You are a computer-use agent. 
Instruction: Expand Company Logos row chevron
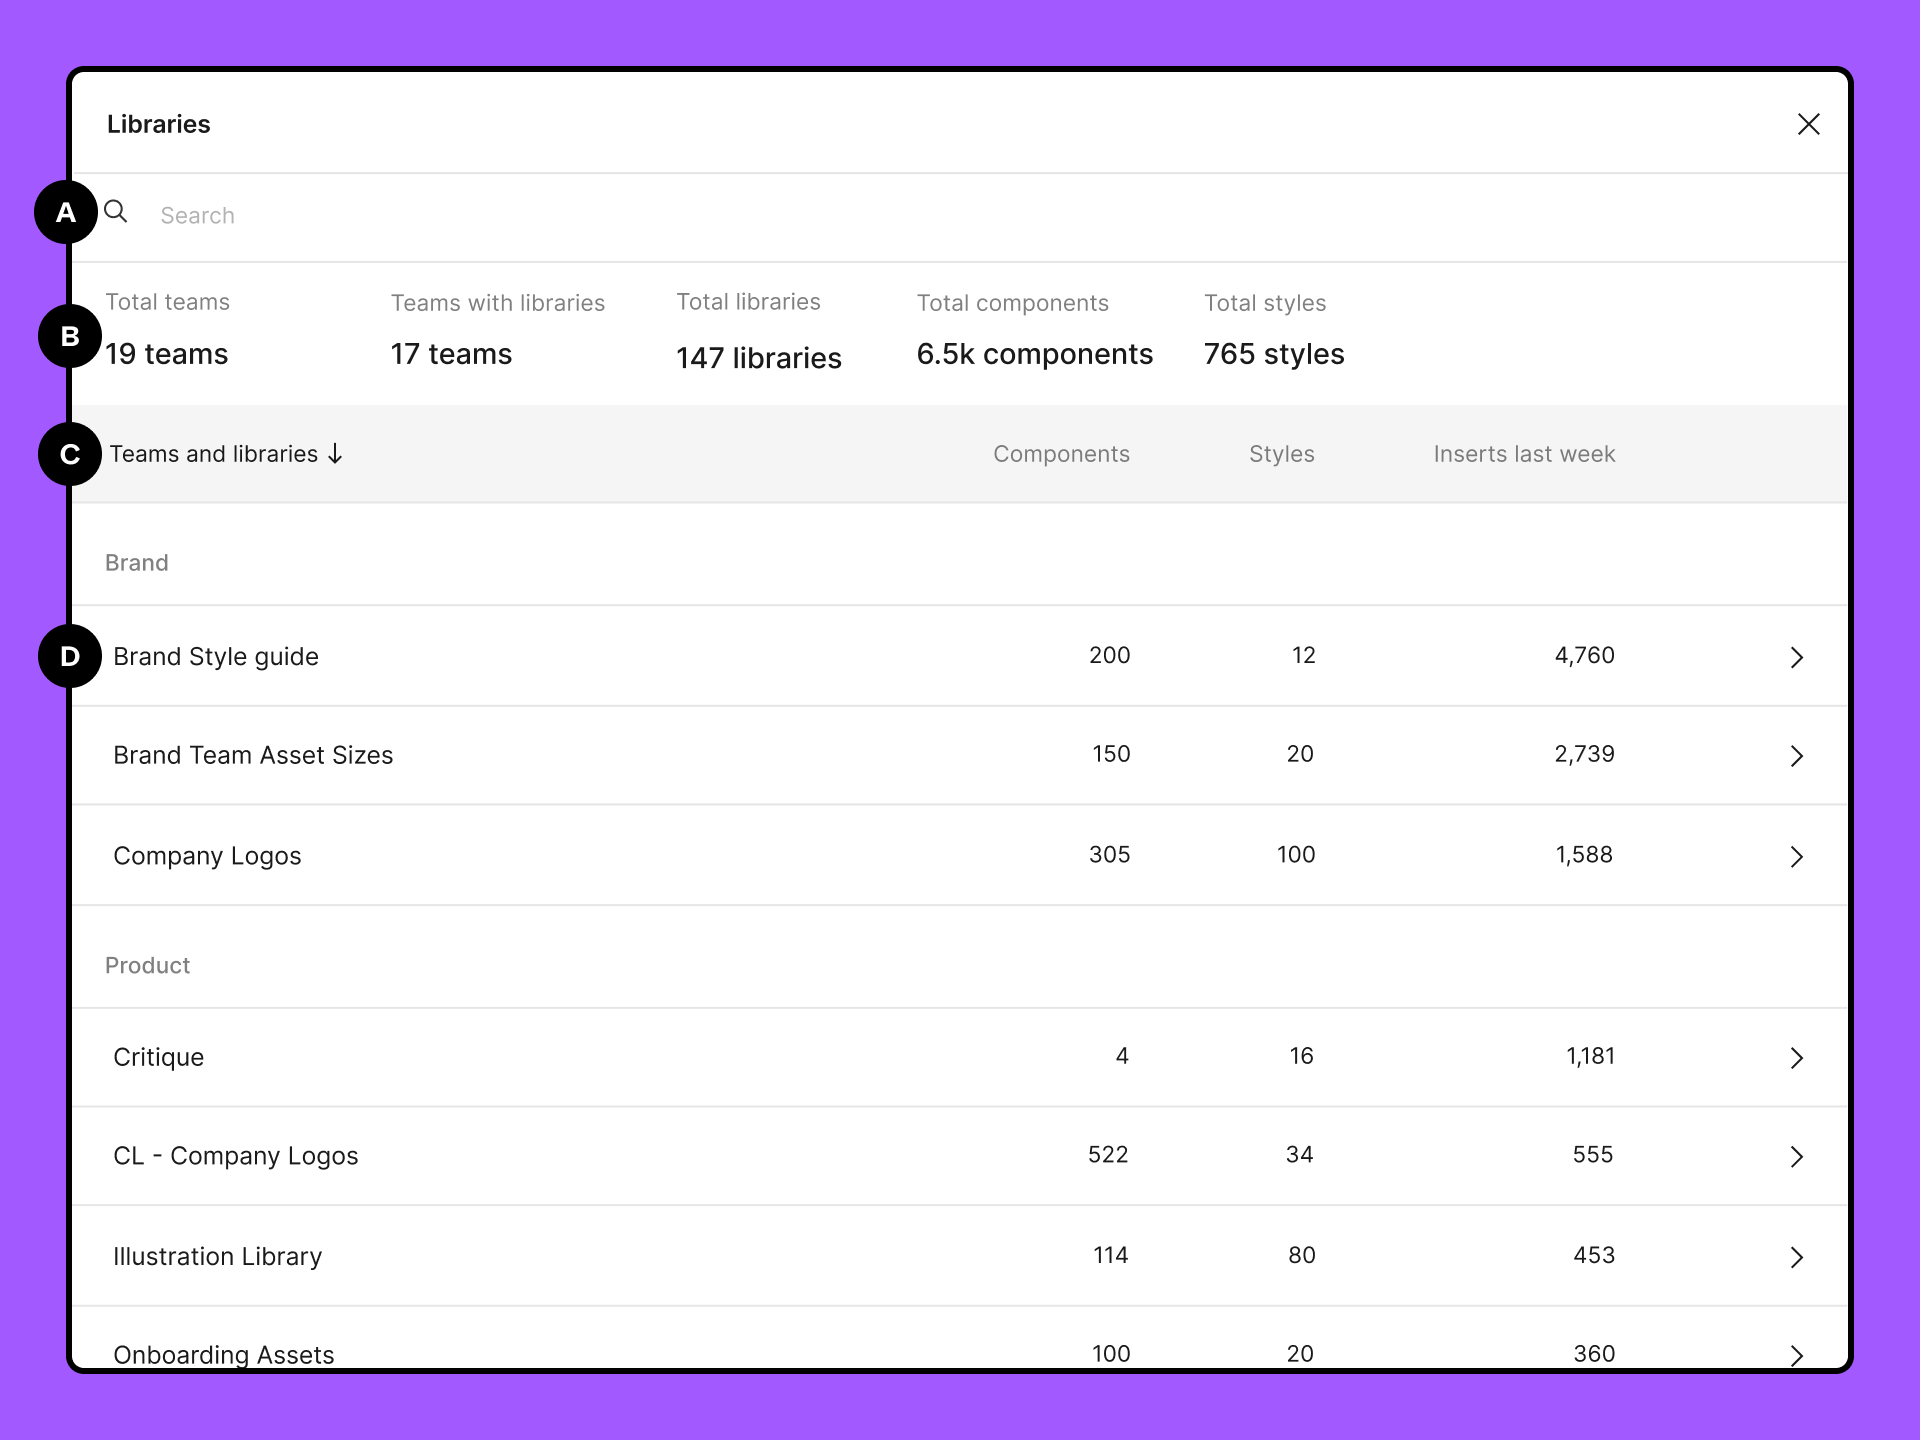pos(1796,857)
